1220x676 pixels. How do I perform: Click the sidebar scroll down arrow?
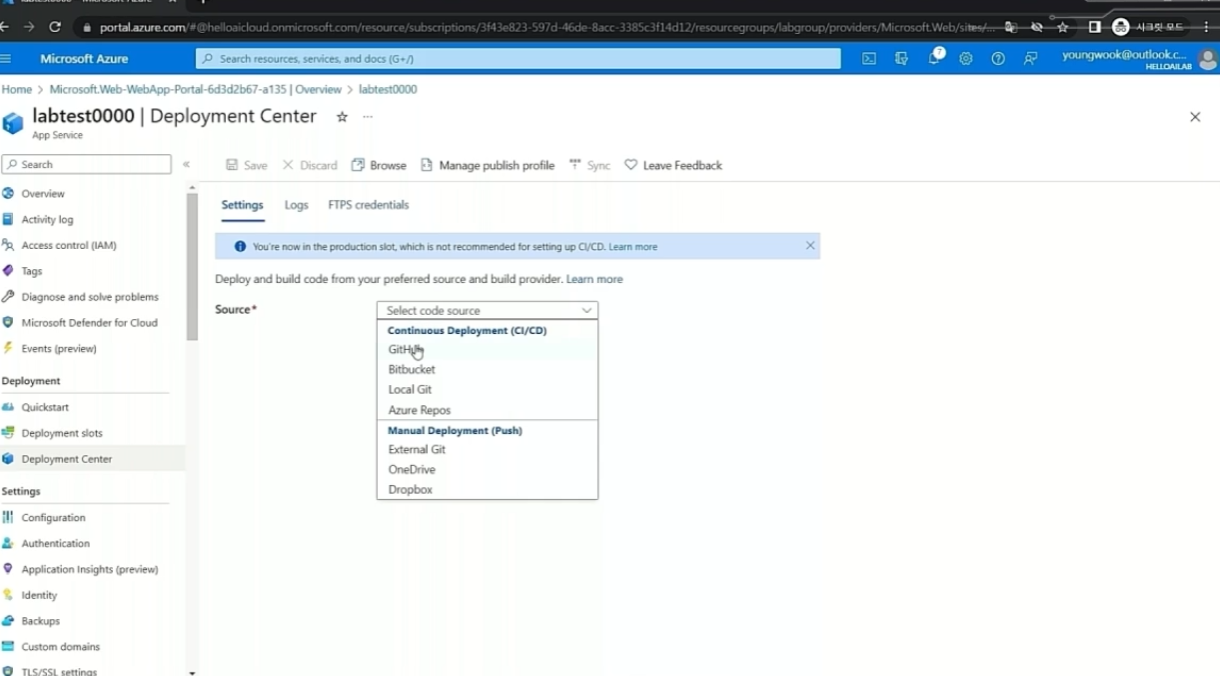[x=192, y=672]
